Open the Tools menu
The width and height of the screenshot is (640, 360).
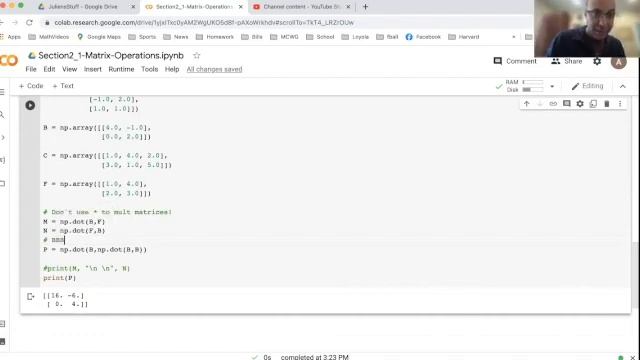click(x=149, y=69)
